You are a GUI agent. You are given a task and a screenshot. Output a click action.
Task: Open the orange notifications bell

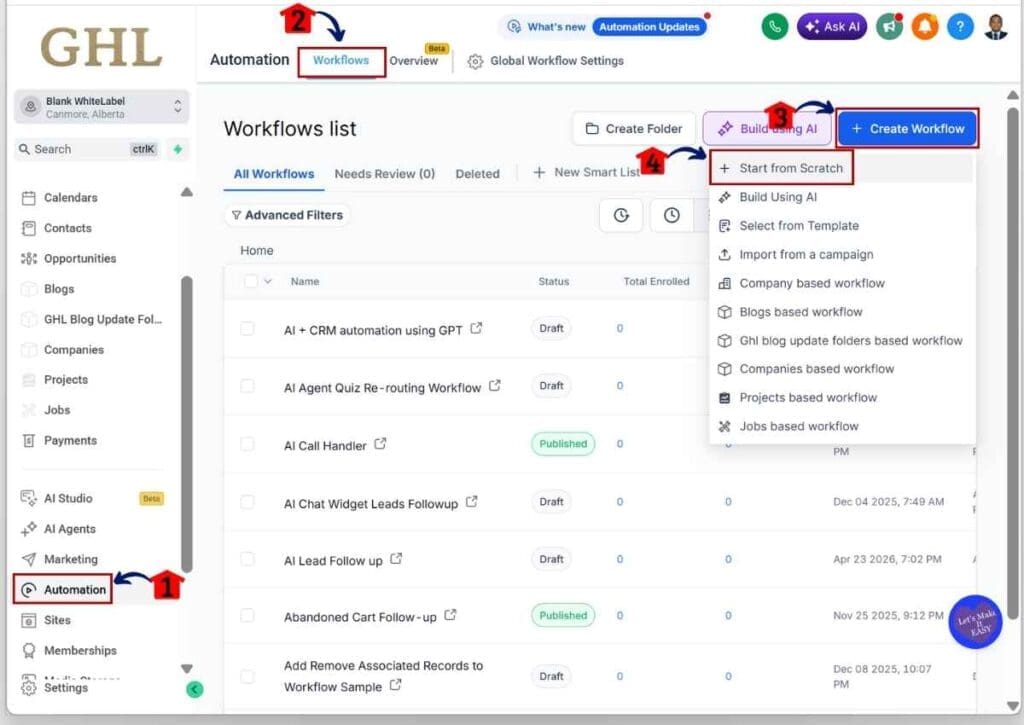tap(925, 27)
